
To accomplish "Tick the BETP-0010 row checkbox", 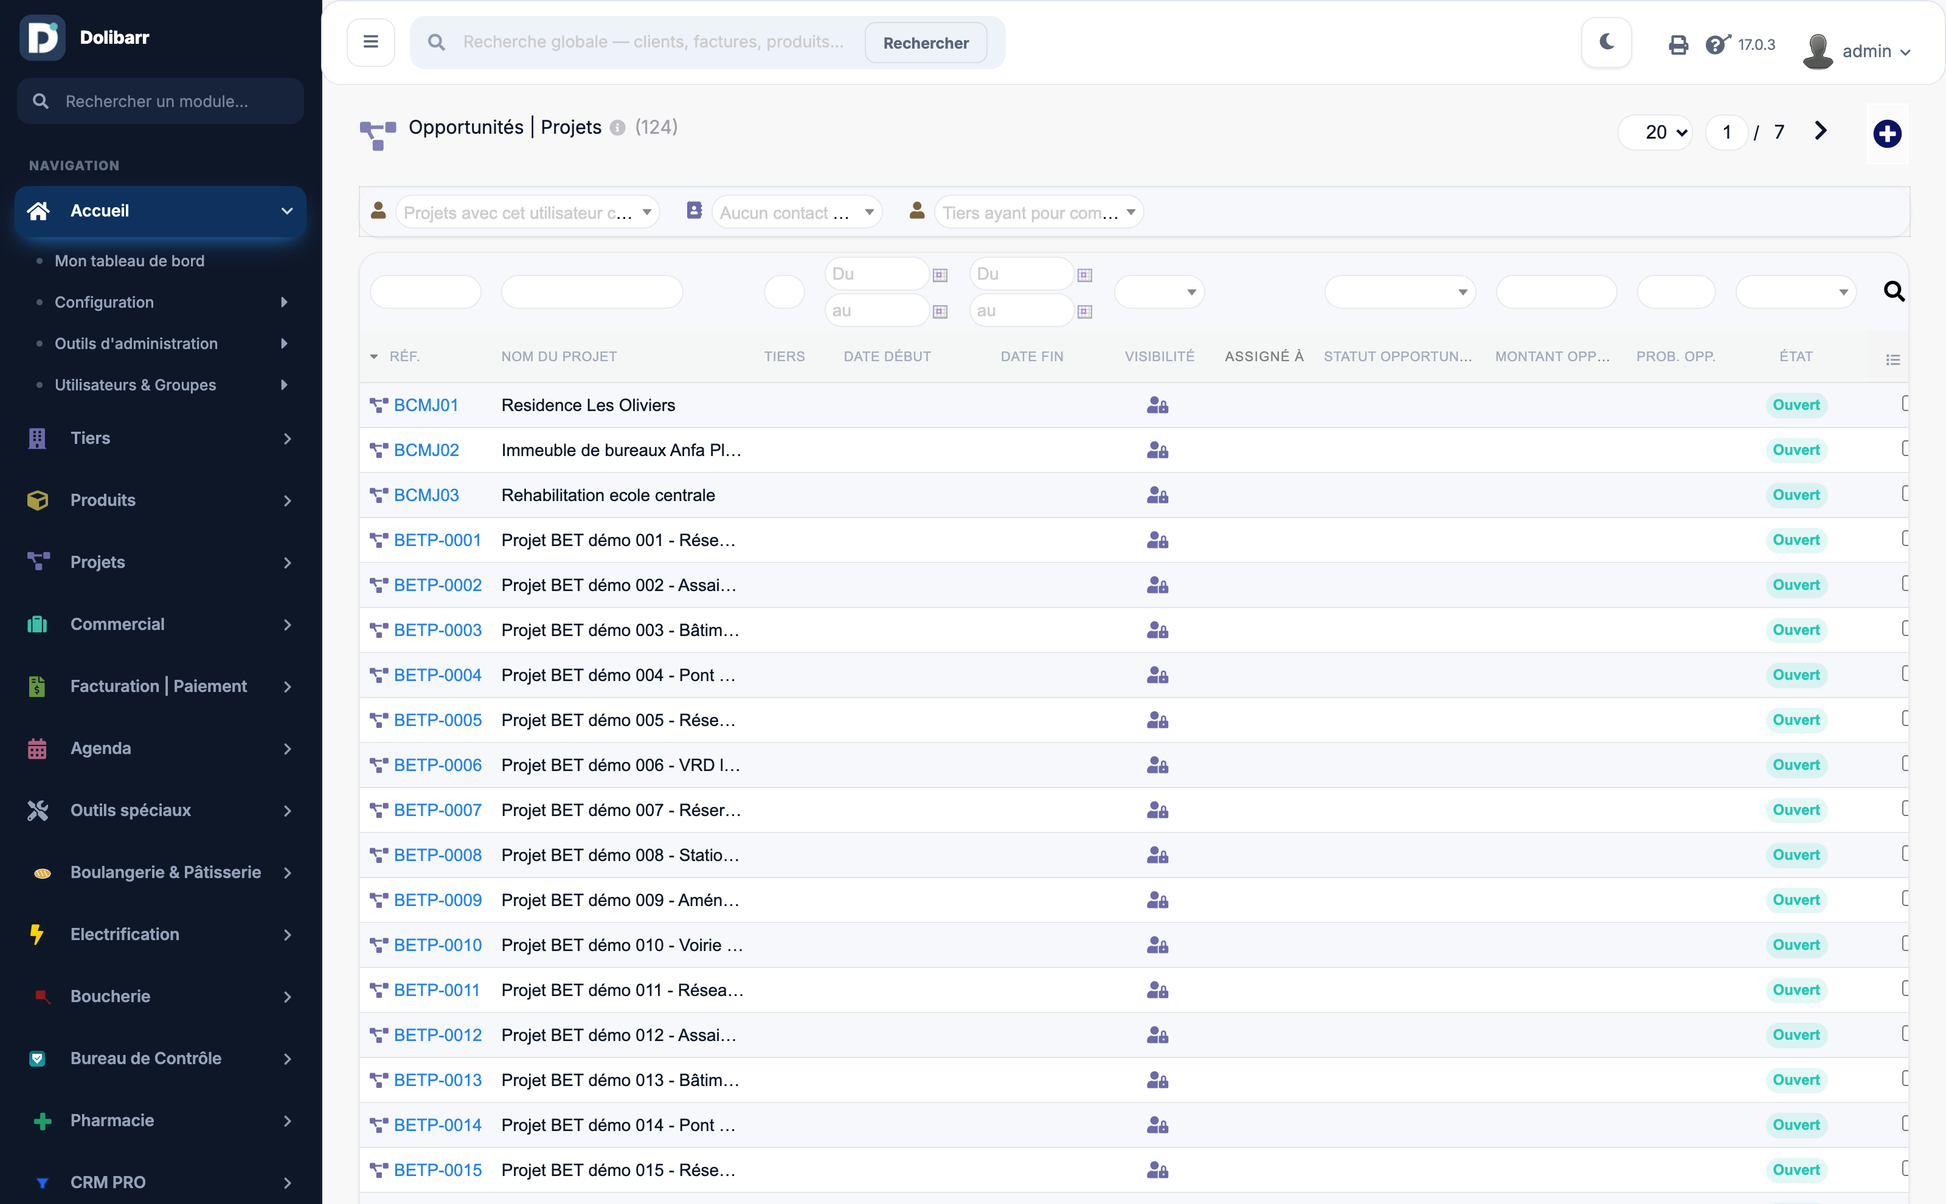I will tap(1905, 943).
